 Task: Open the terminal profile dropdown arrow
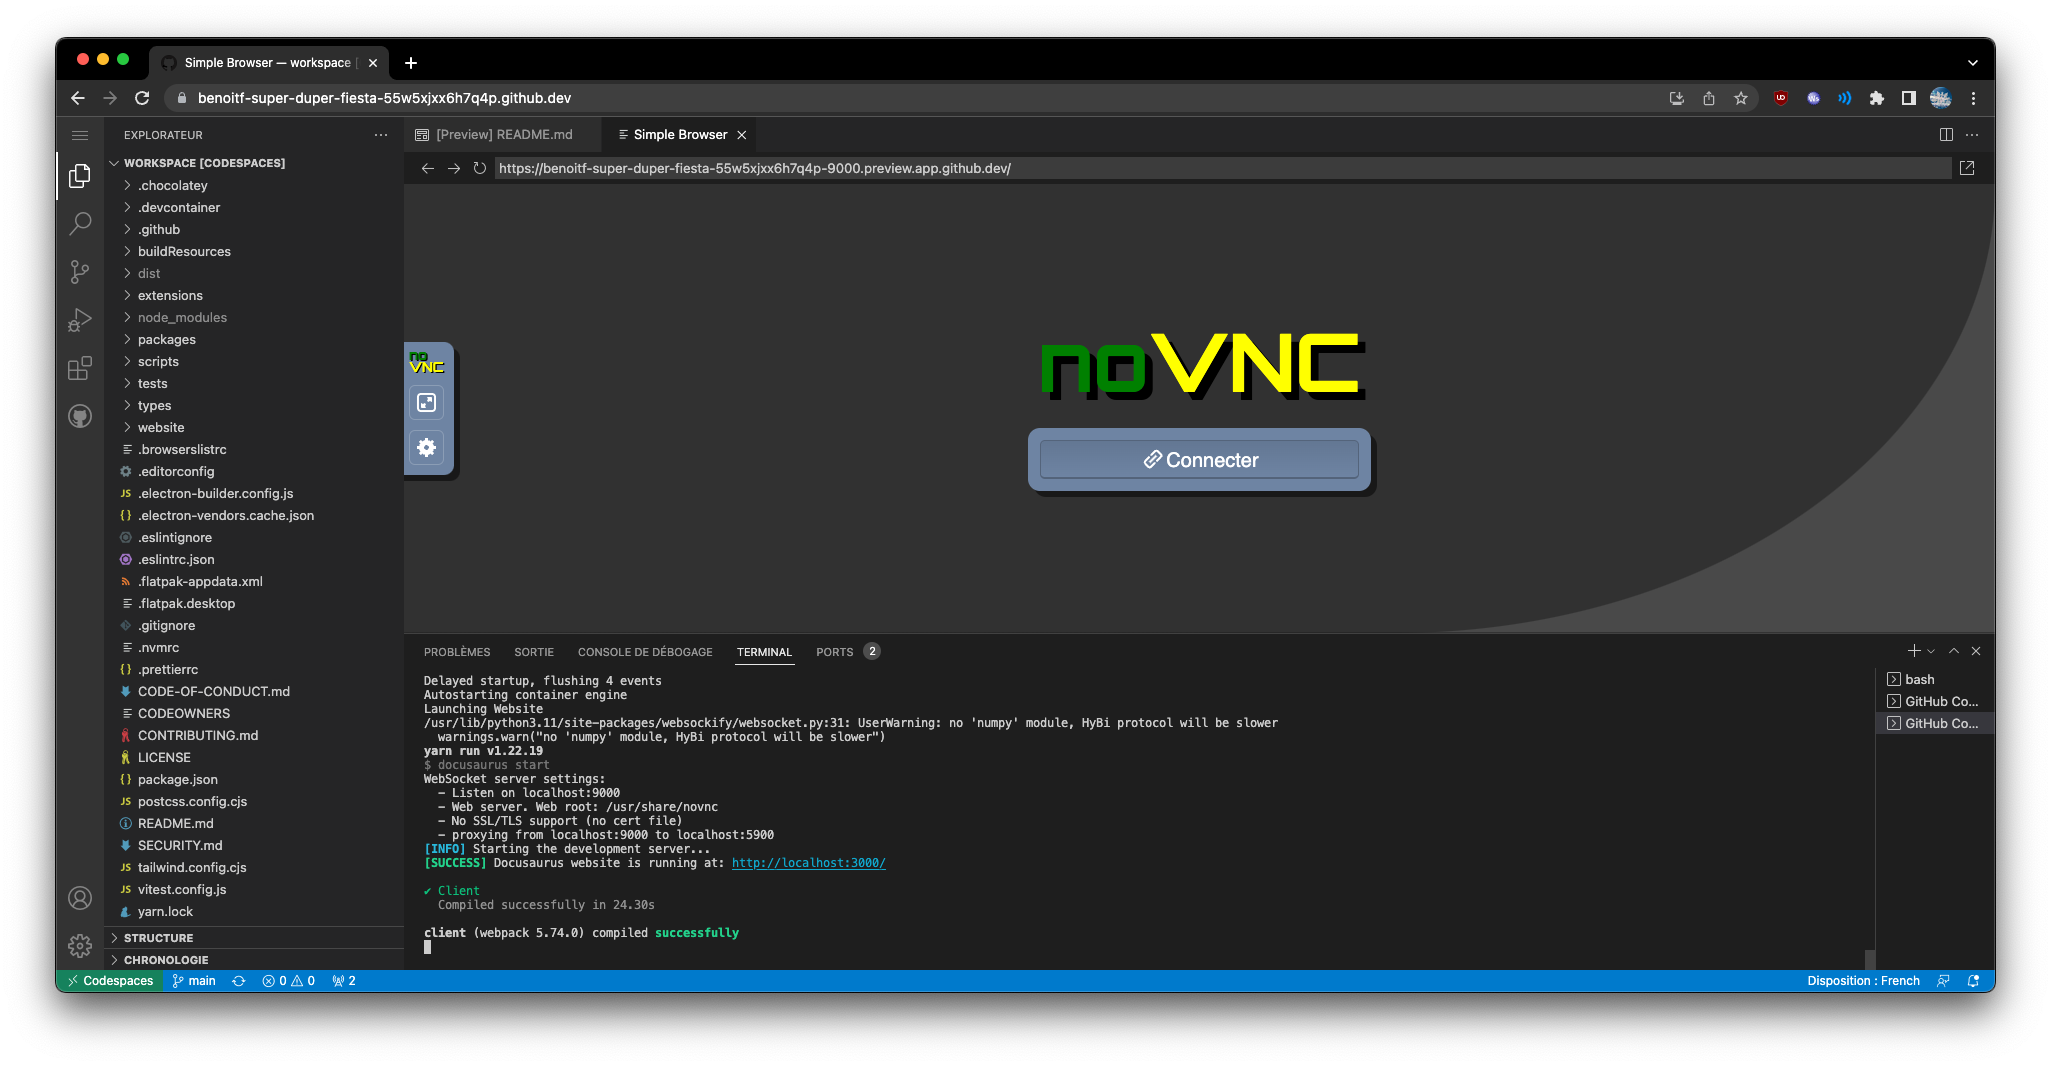pyautogui.click(x=1931, y=650)
